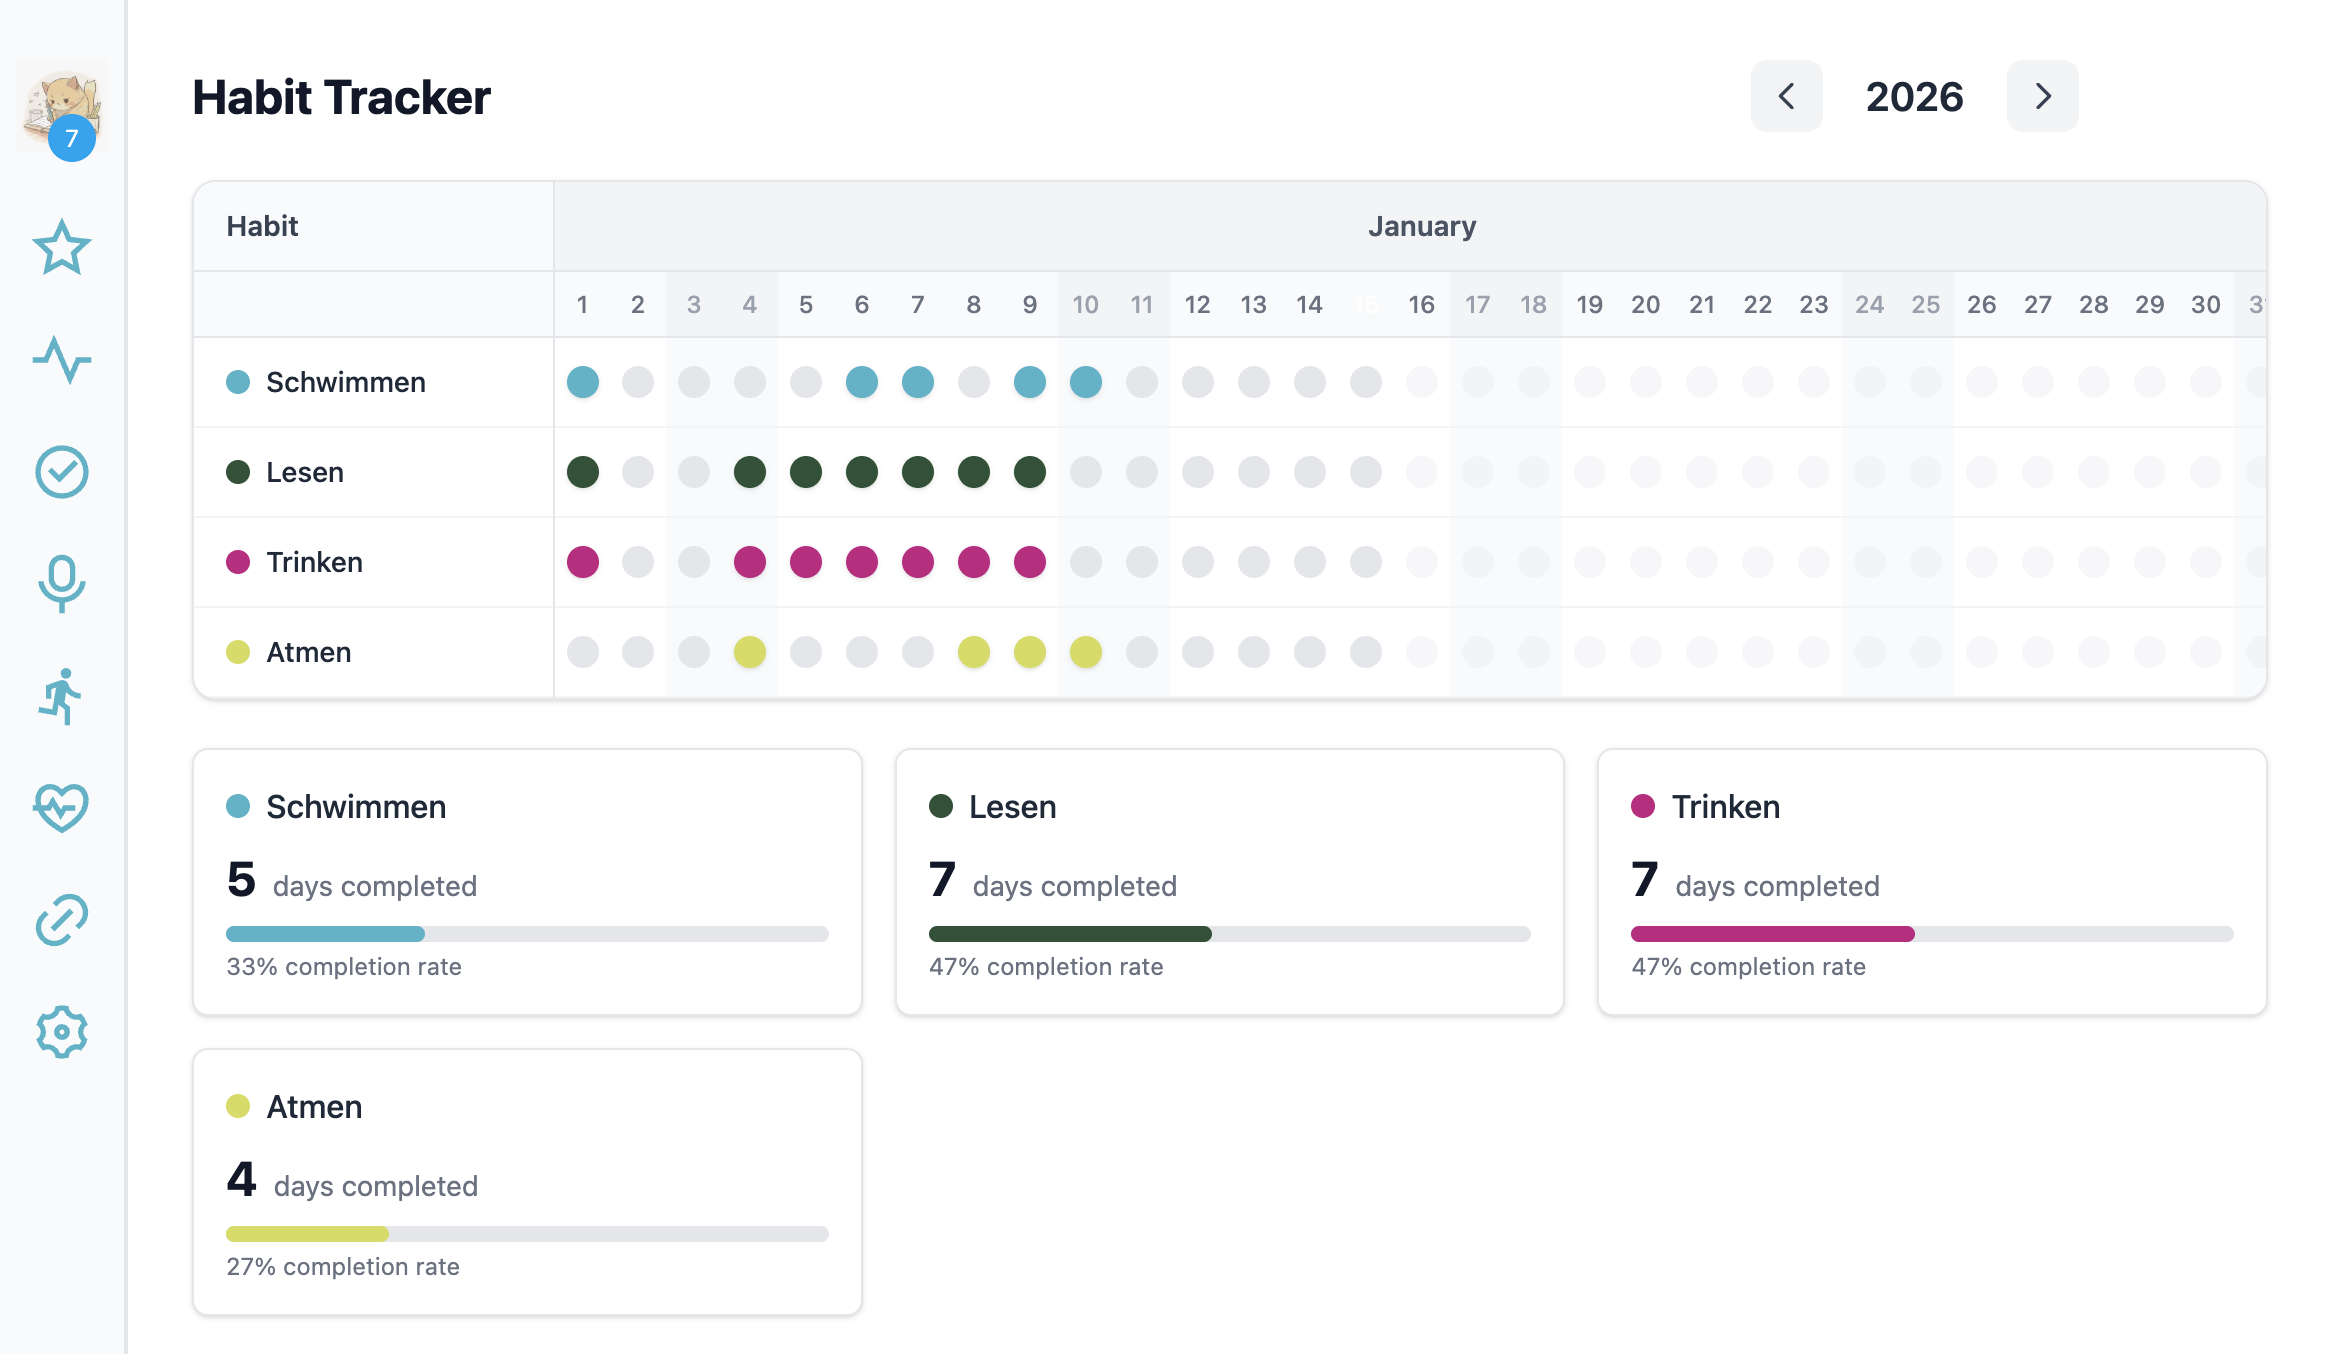Click the January month header
This screenshot has height=1354, width=2328.
click(x=1421, y=226)
